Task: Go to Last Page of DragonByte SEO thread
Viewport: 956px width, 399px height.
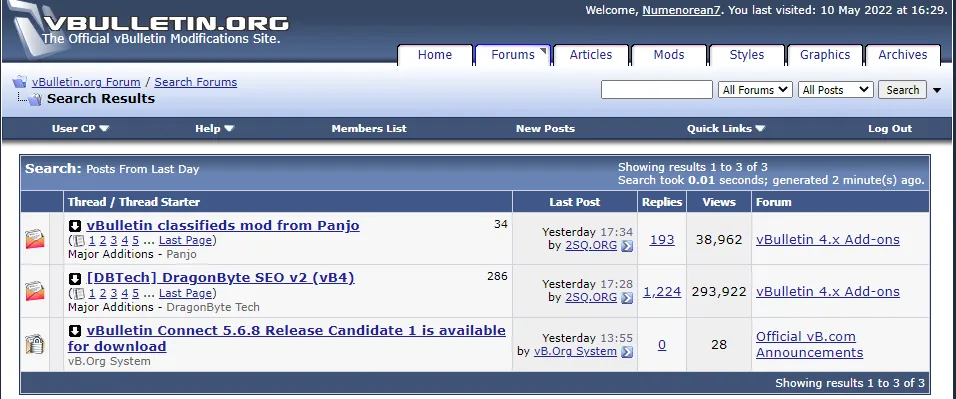Action: pos(185,293)
